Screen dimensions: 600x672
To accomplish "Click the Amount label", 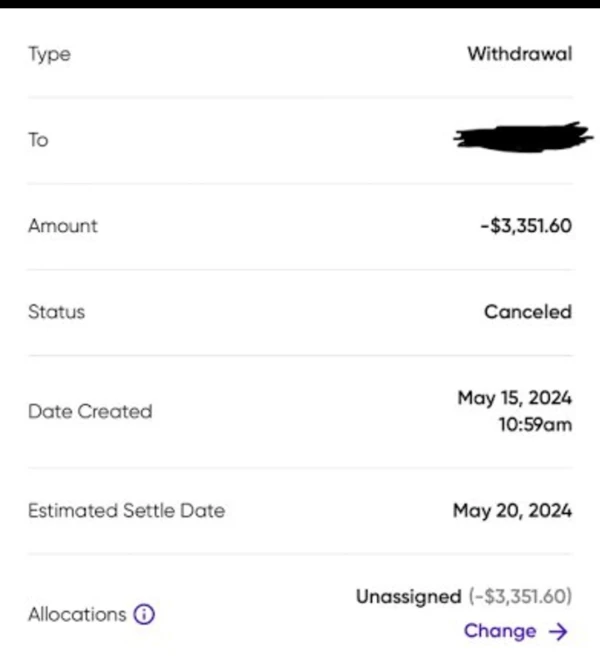I will pos(62,226).
